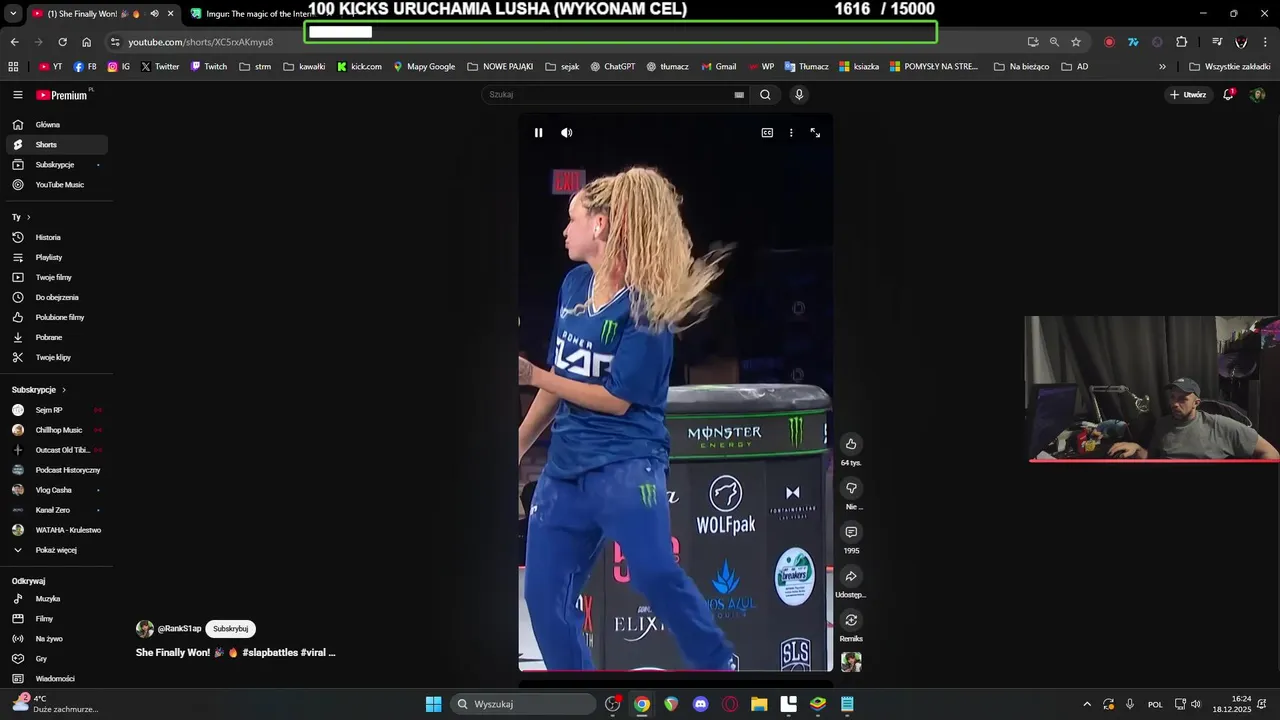This screenshot has width=1280, height=720.
Task: Open Twoje klipy
Action: point(56,357)
